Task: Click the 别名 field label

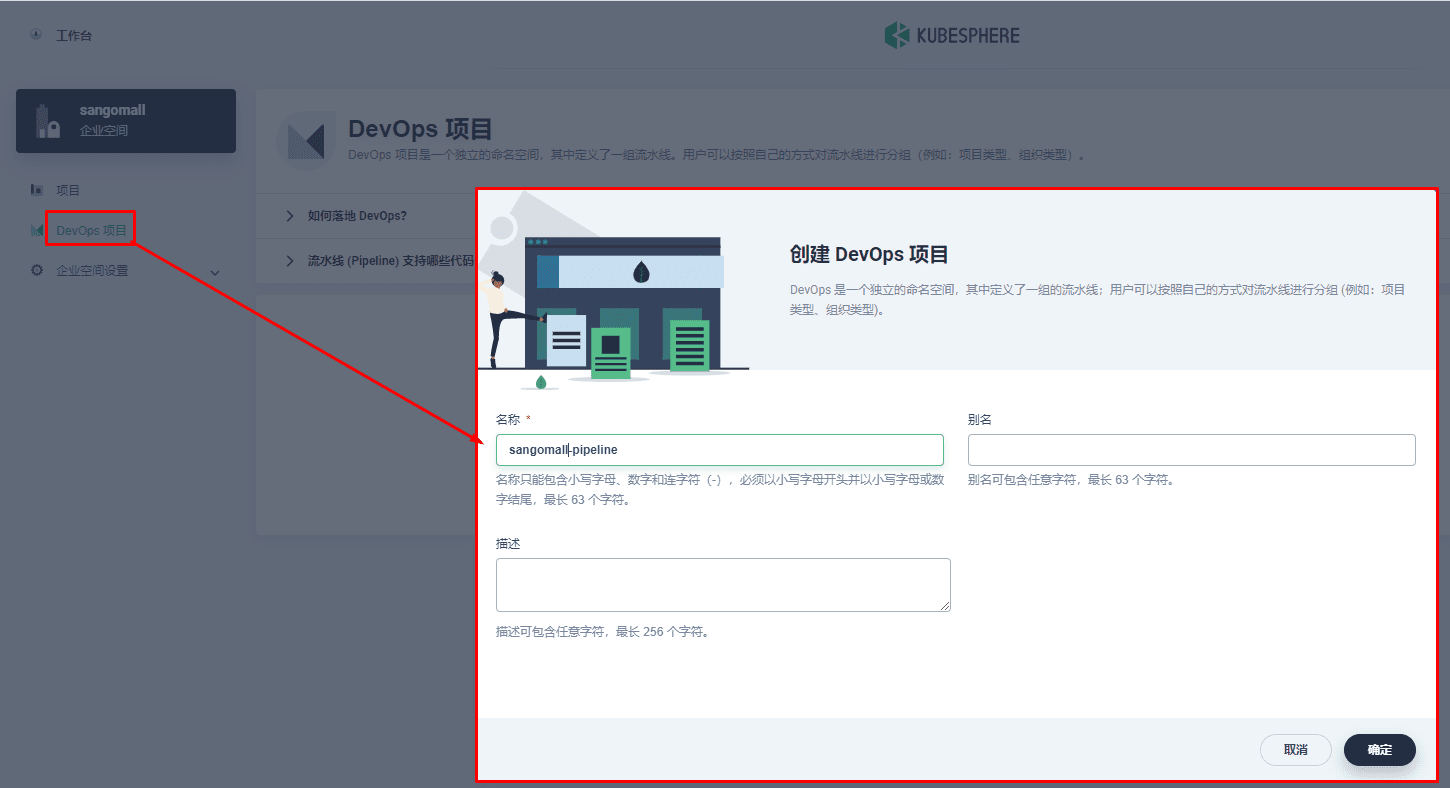Action: pos(980,420)
